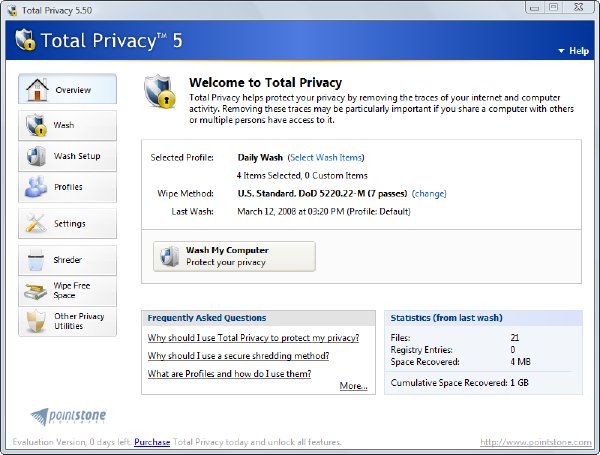Click the large shield icon beside the Welcome heading

click(160, 91)
